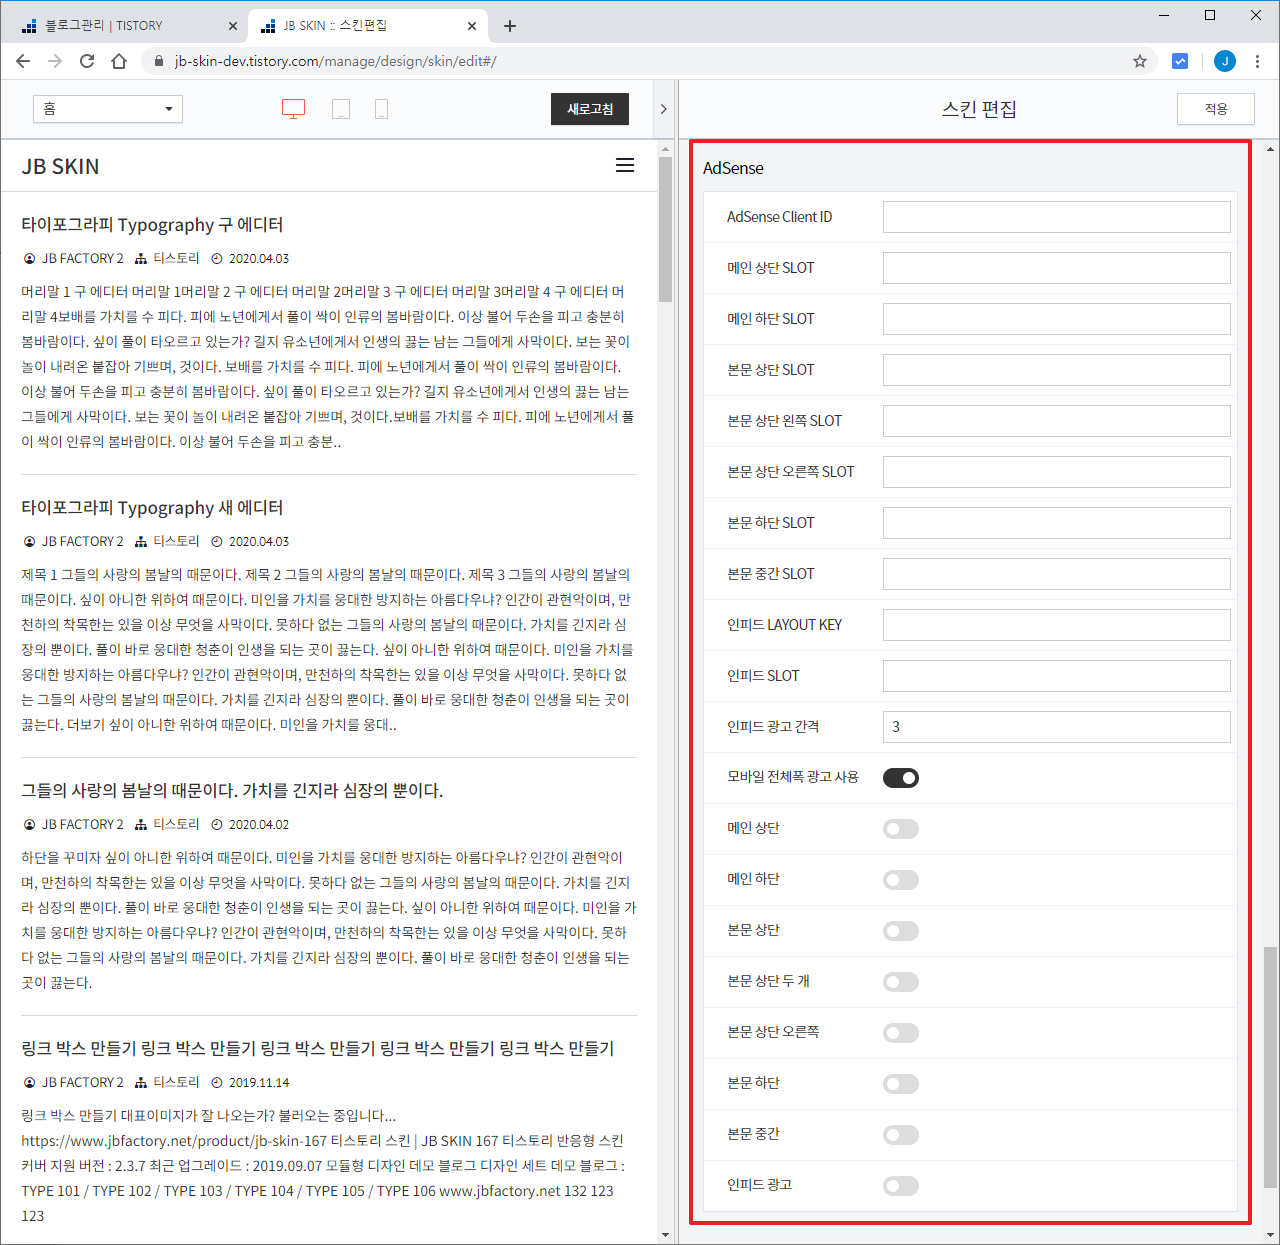Open a new browser tab
This screenshot has height=1245, width=1280.
point(510,26)
